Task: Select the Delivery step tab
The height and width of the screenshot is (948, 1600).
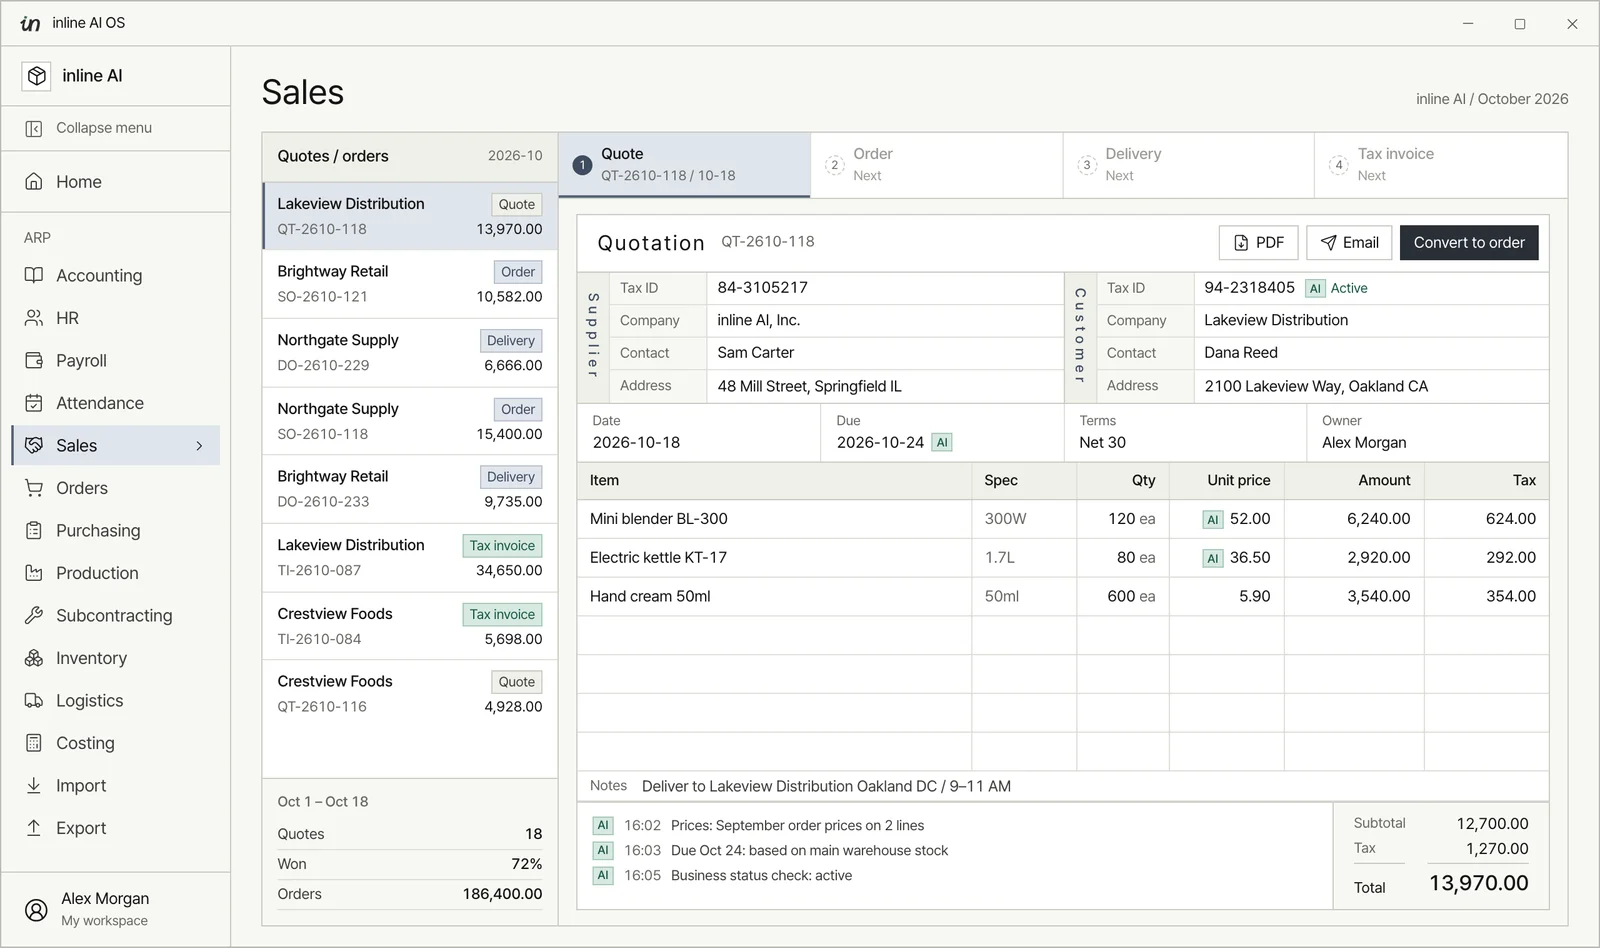Action: 1189,165
